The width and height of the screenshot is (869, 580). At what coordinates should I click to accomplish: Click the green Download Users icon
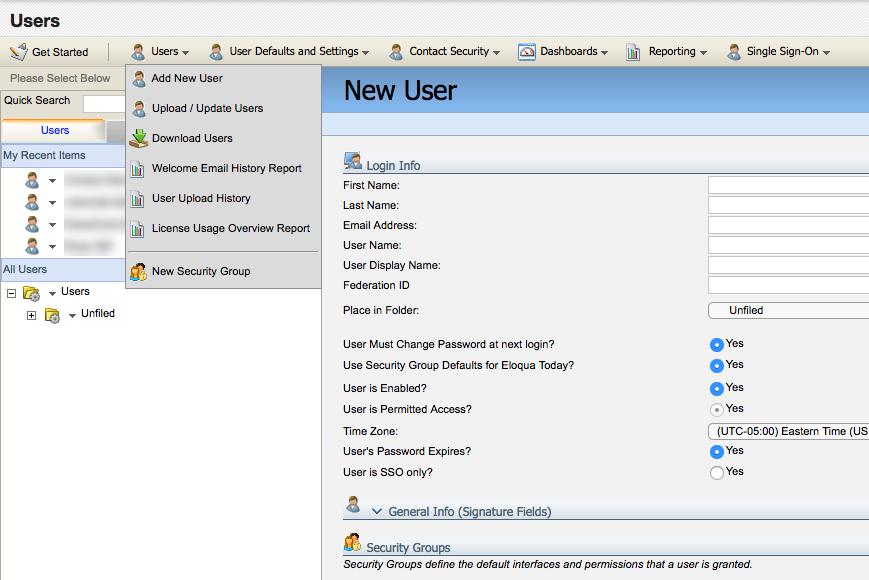[x=139, y=136]
